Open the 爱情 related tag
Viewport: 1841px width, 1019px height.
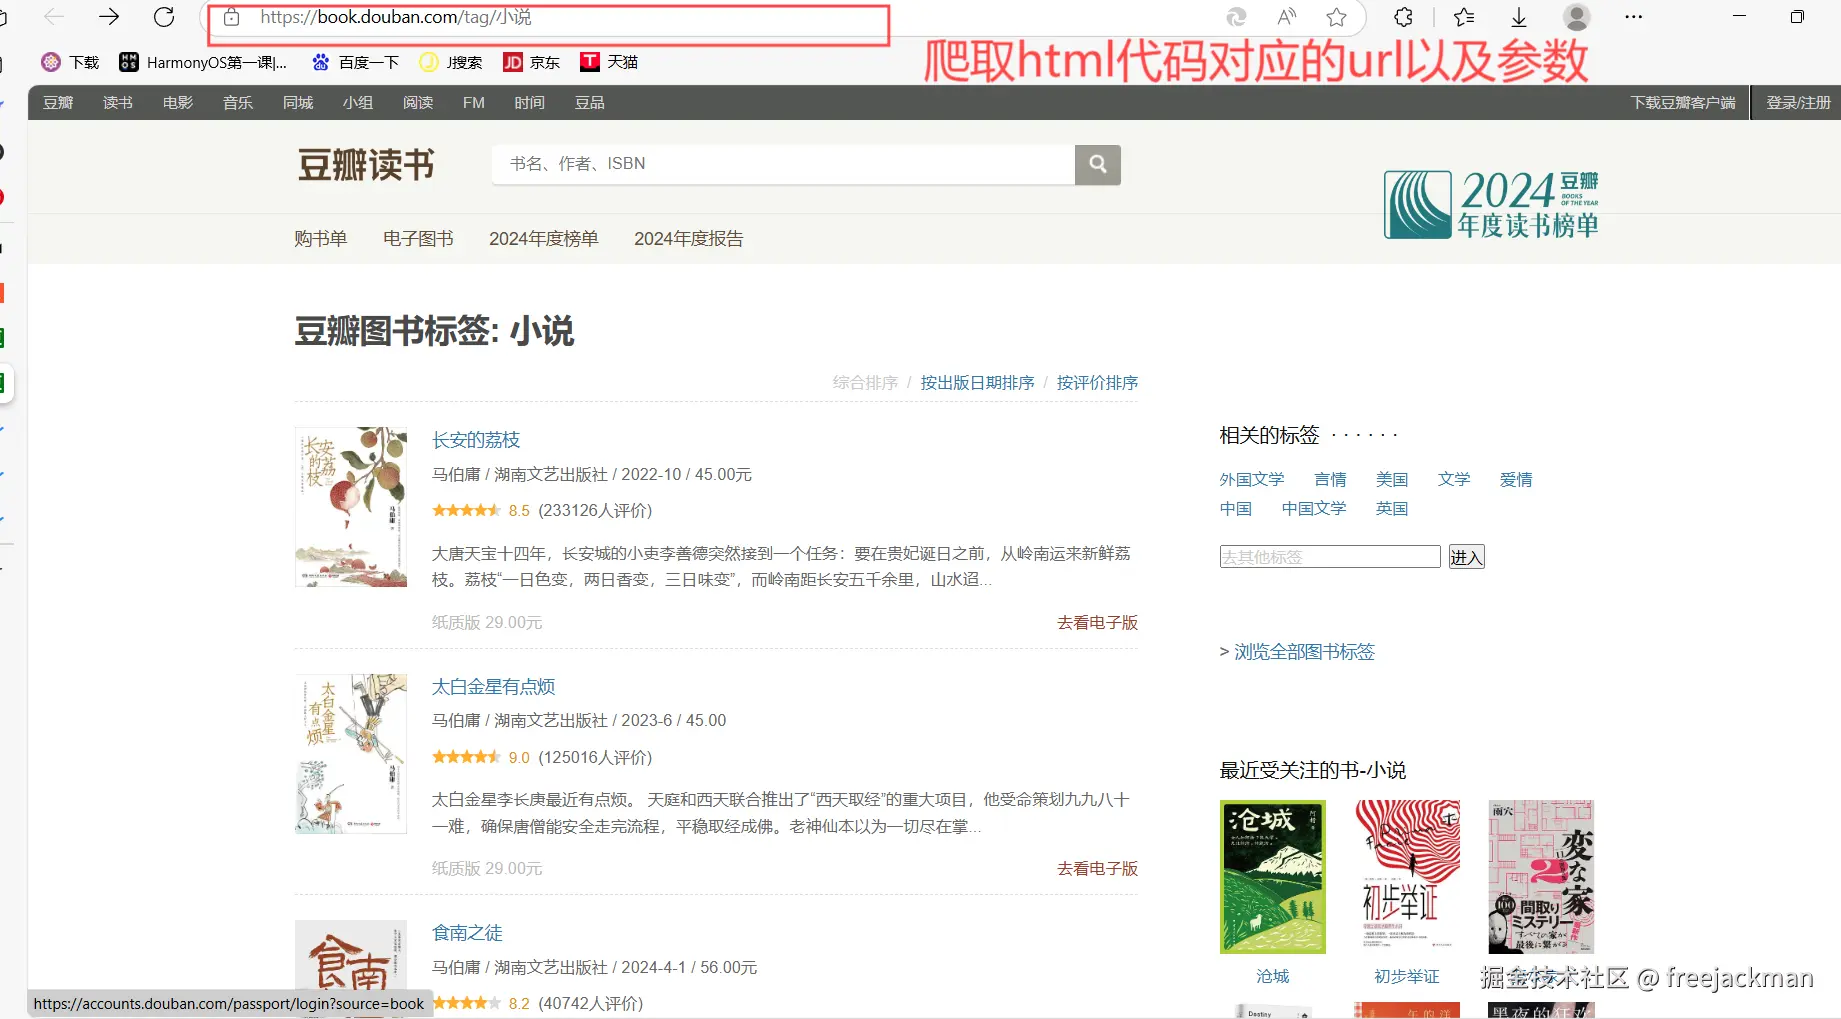[1516, 480]
